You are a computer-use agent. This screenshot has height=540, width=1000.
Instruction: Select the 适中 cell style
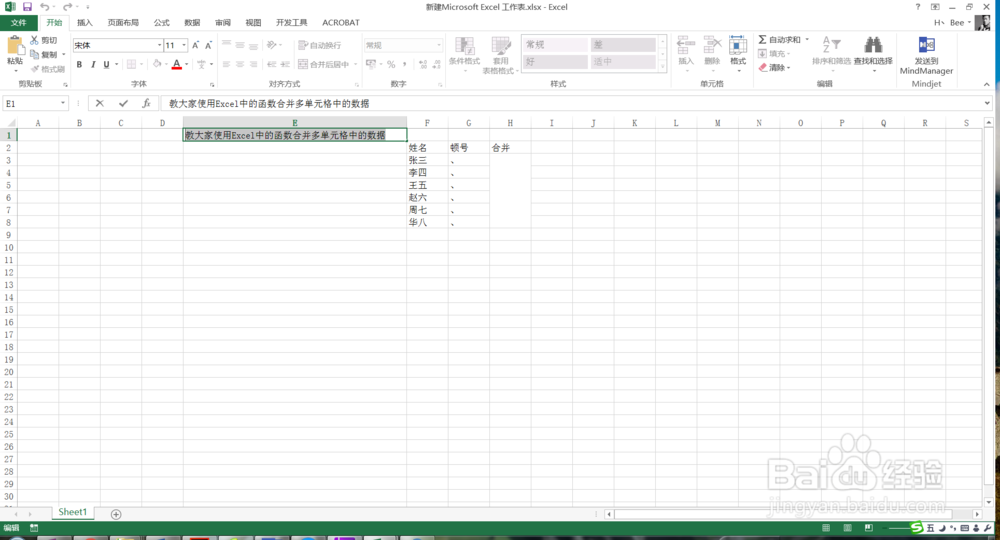623,62
